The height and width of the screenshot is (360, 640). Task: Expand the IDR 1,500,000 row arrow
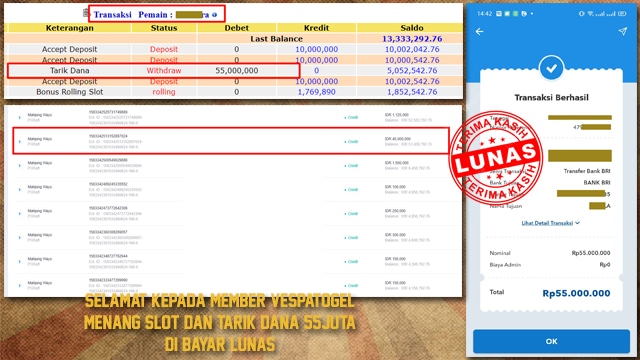click(19, 166)
